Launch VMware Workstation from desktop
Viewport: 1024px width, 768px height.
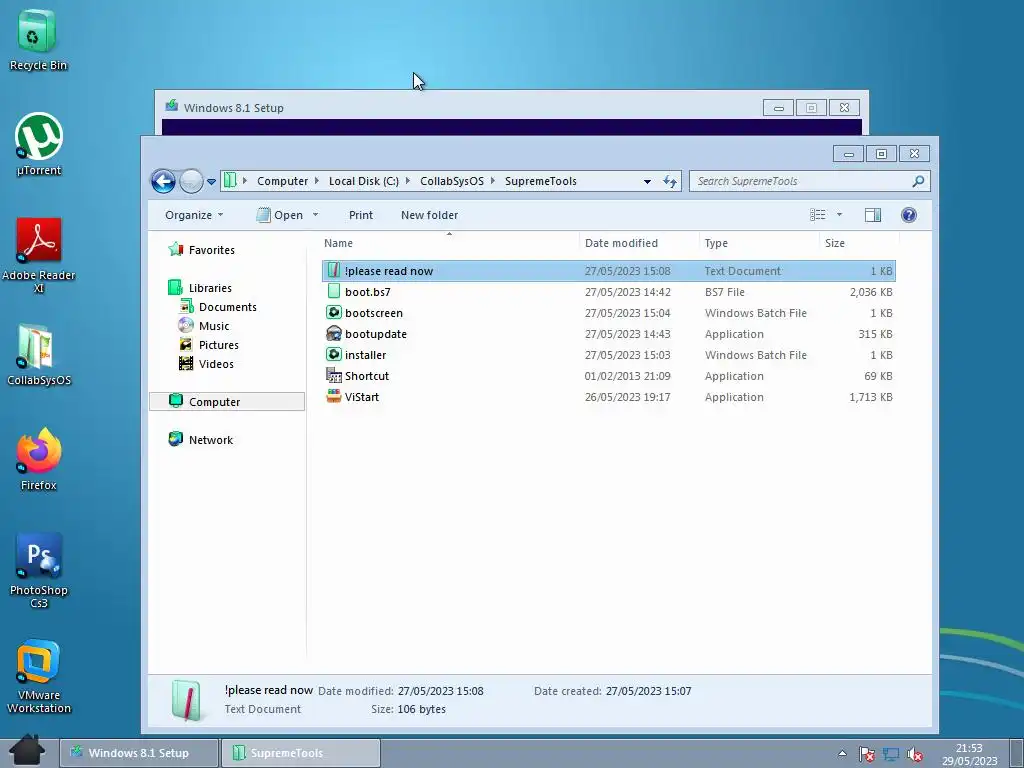pos(39,676)
